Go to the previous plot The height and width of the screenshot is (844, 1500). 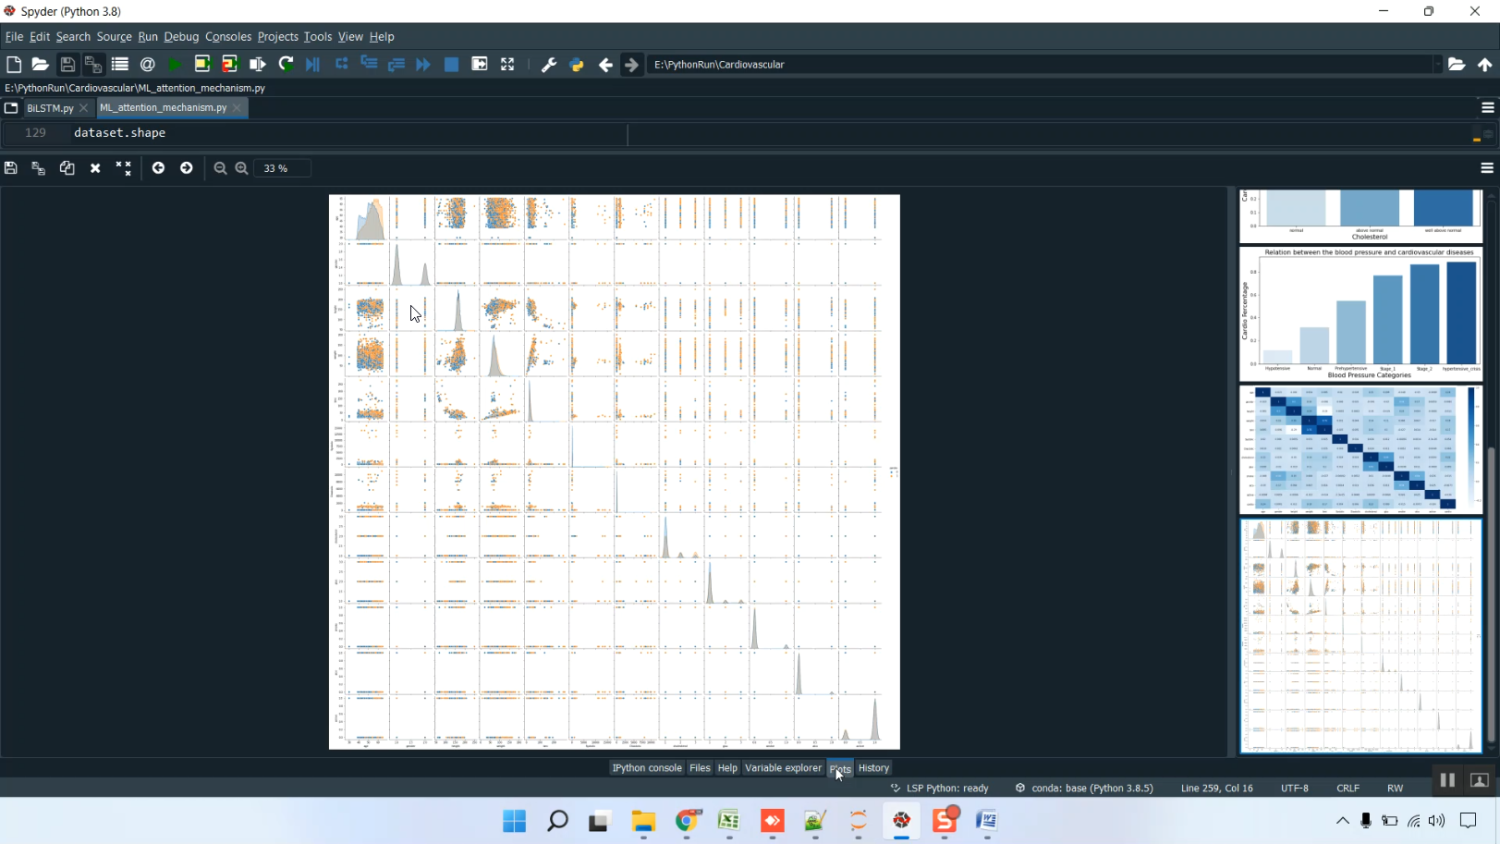click(x=158, y=168)
